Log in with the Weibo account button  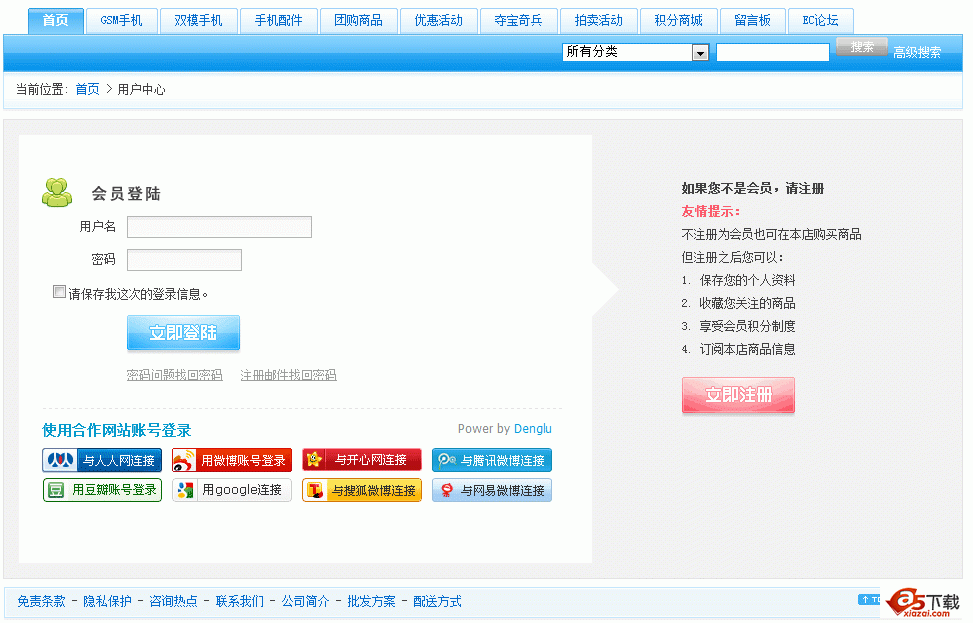coord(232,460)
